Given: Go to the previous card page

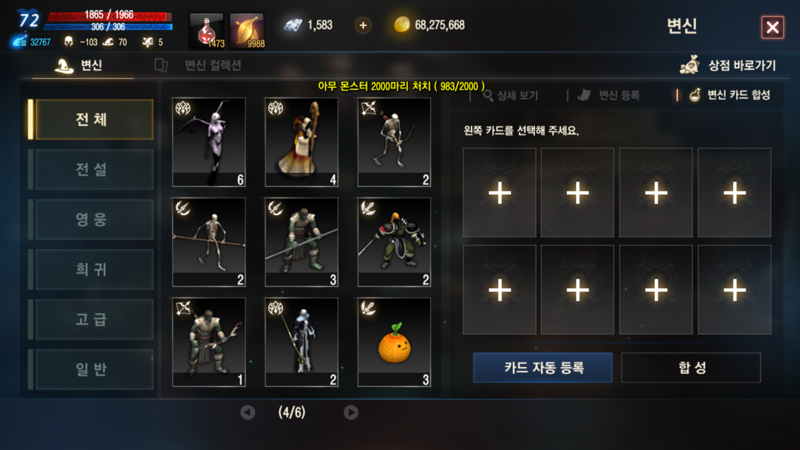Looking at the screenshot, I should 248,412.
